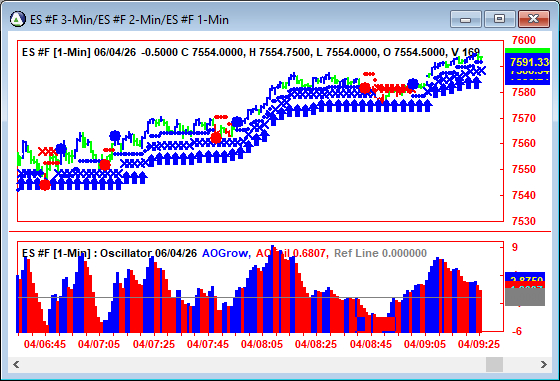The image size is (560, 381).
Task: Click the chart window application icon
Action: [18, 19]
